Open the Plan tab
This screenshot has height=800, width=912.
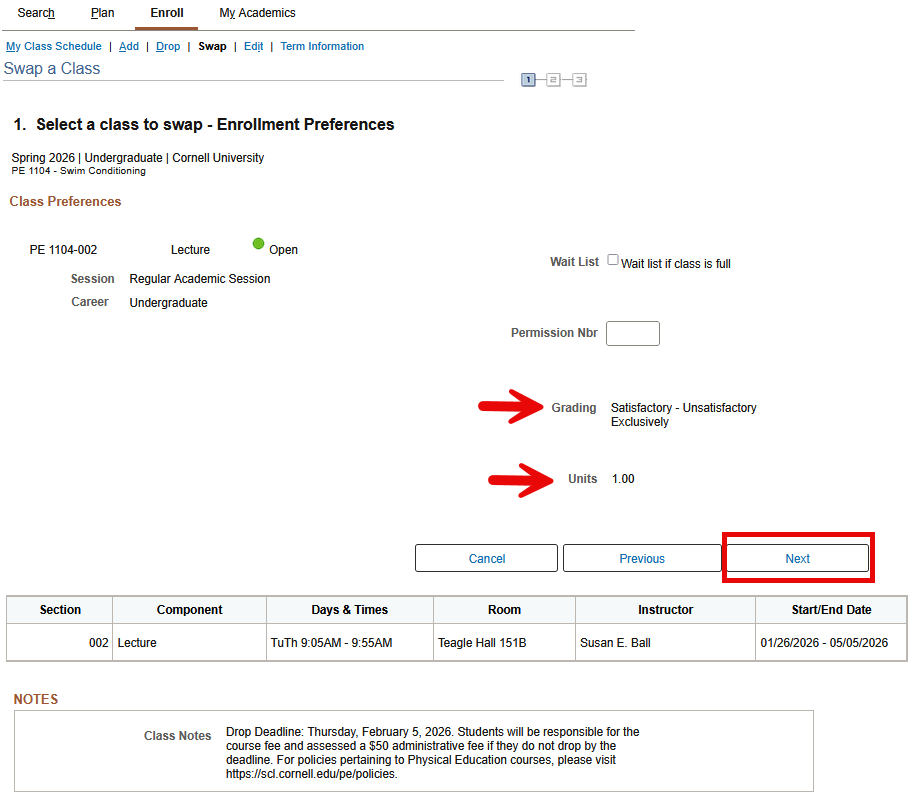coord(102,12)
